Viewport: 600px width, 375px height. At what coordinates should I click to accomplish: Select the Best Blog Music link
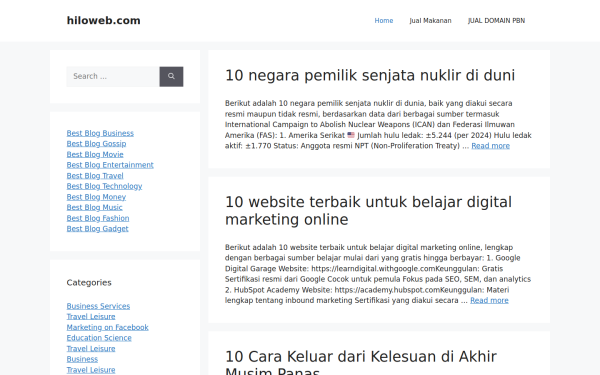tap(94, 207)
